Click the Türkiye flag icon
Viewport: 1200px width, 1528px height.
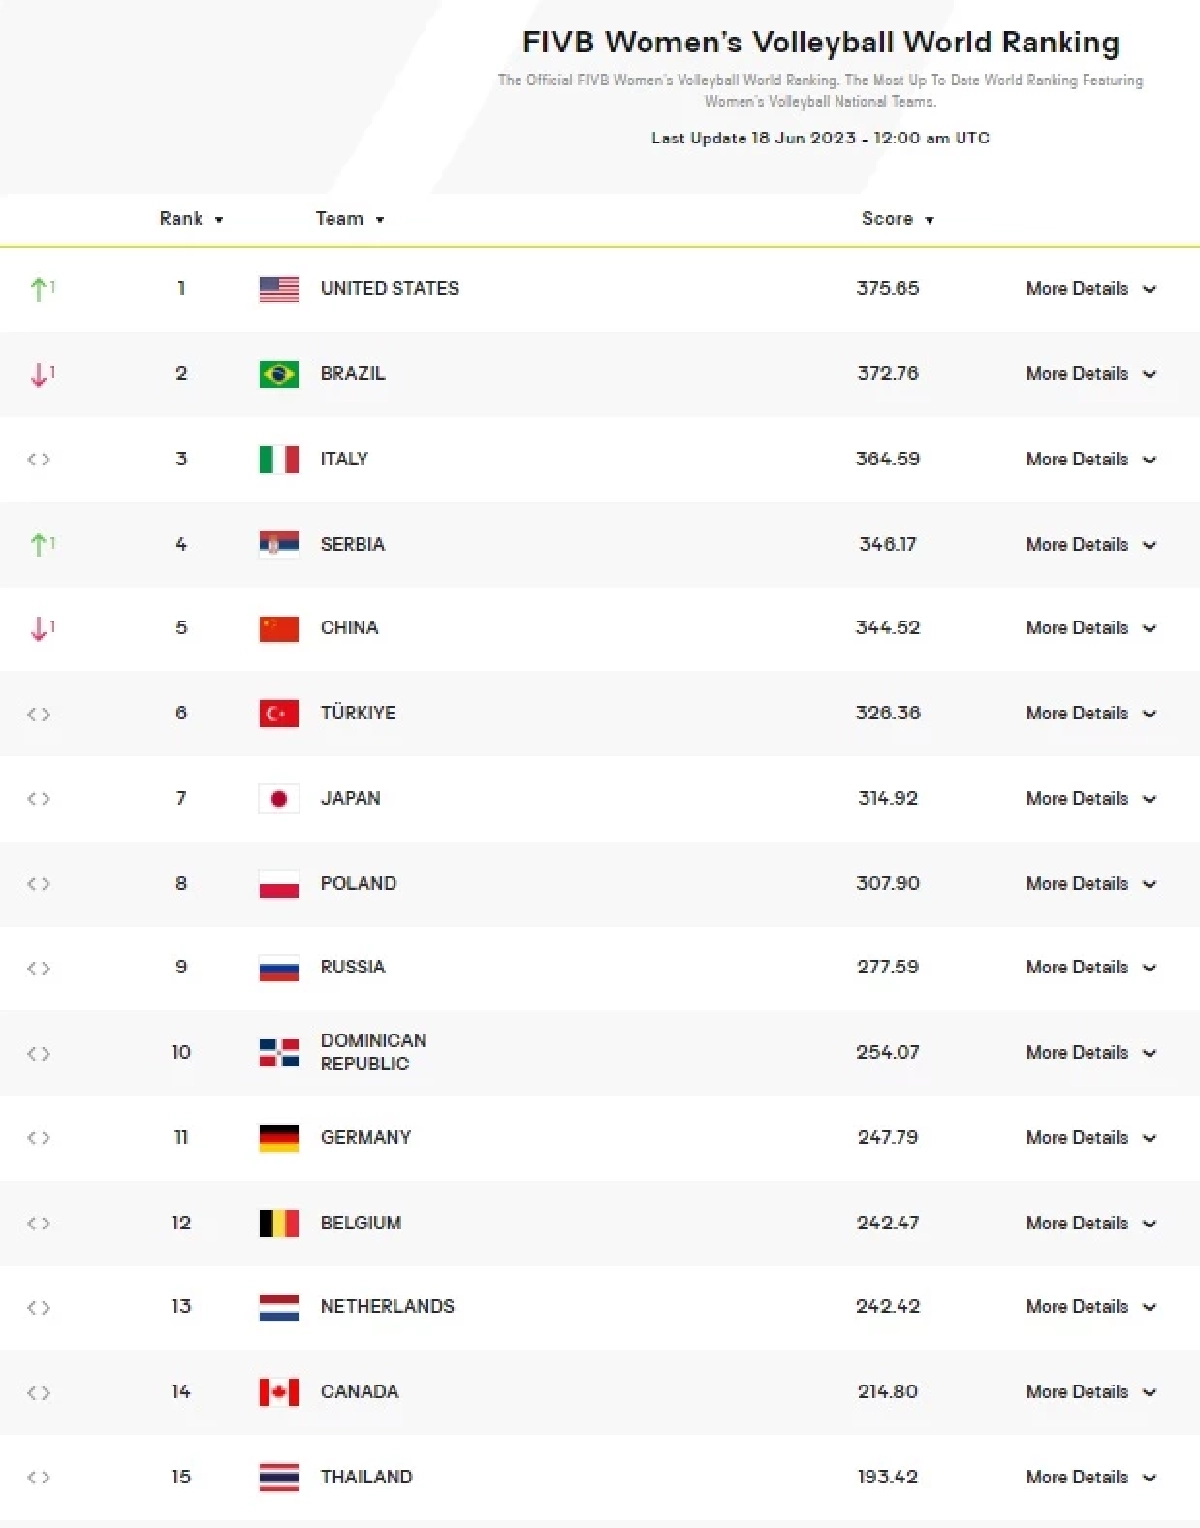point(279,713)
